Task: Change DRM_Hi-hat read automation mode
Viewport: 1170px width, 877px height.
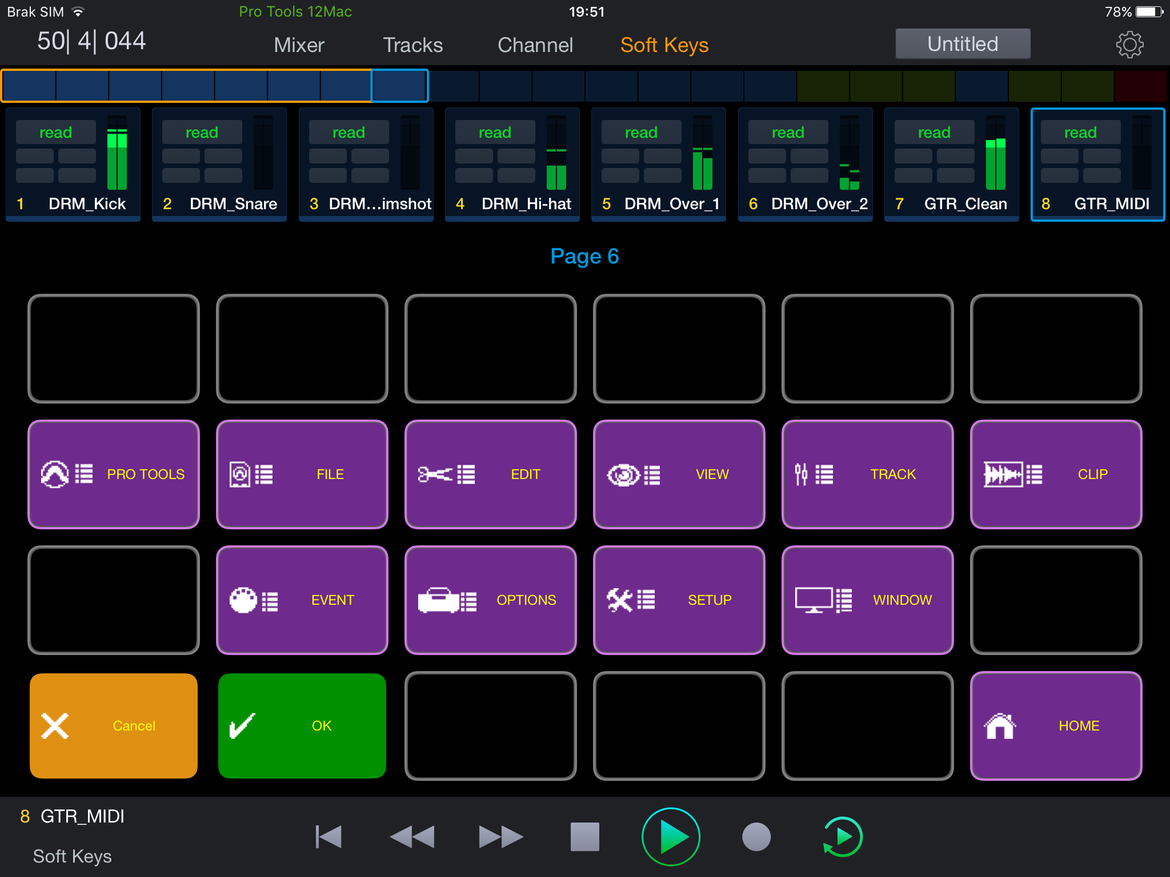Action: (x=495, y=132)
